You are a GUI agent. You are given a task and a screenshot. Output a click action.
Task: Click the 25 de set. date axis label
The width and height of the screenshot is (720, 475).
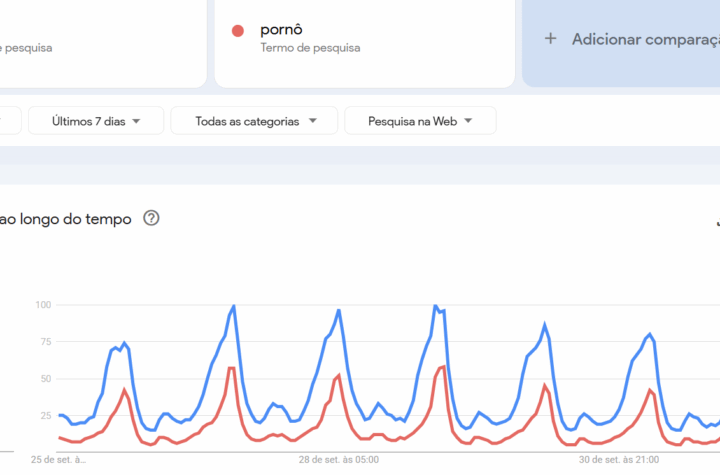[58, 461]
